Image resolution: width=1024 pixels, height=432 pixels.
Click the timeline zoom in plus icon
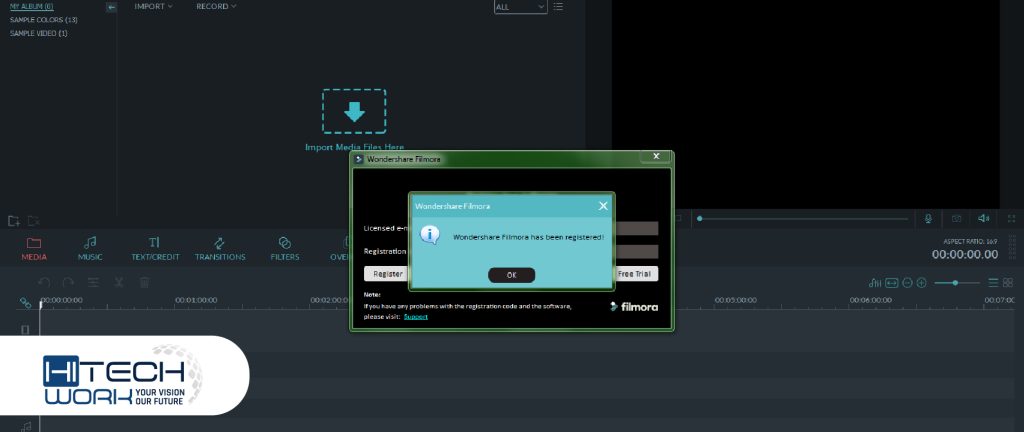[x=921, y=283]
